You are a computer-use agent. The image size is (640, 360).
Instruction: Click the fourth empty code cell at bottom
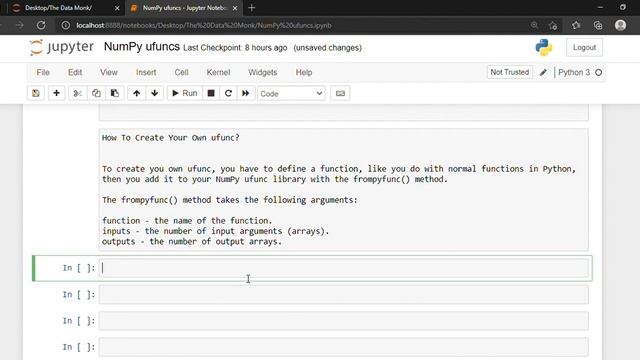coord(344,347)
